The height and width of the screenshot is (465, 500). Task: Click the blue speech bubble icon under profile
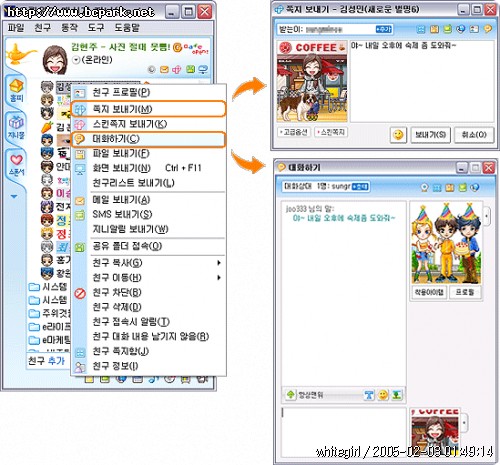203,69
